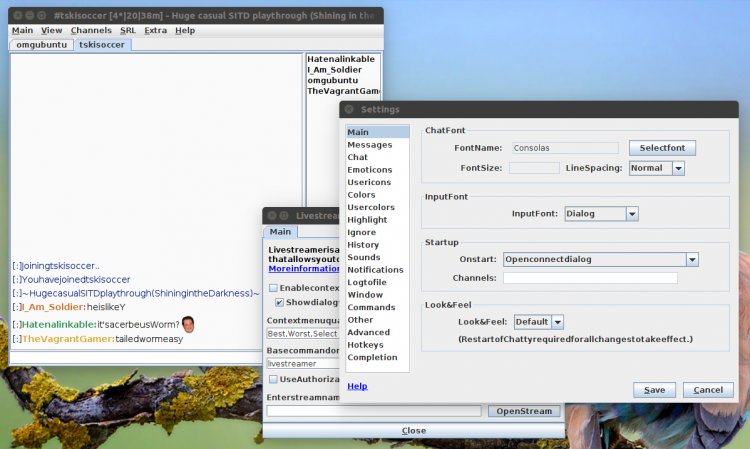Click the Cancel button in Settings

[708, 390]
